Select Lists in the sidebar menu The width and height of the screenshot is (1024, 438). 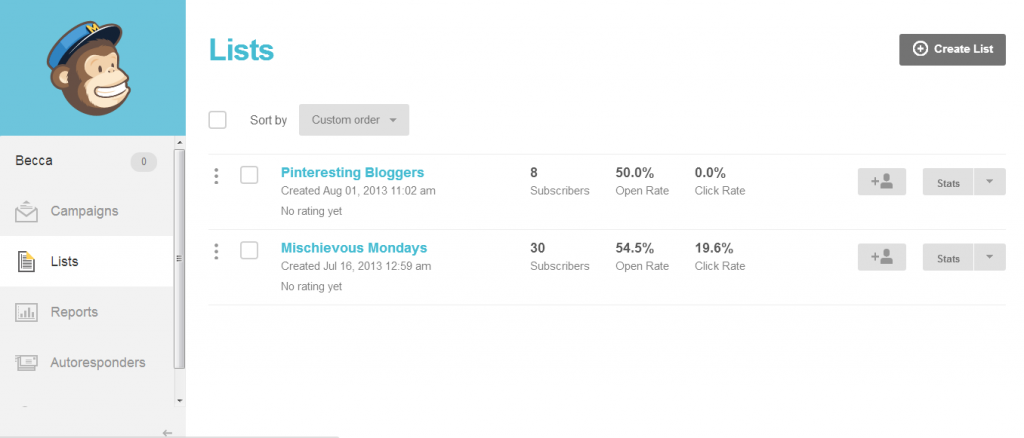86,261
